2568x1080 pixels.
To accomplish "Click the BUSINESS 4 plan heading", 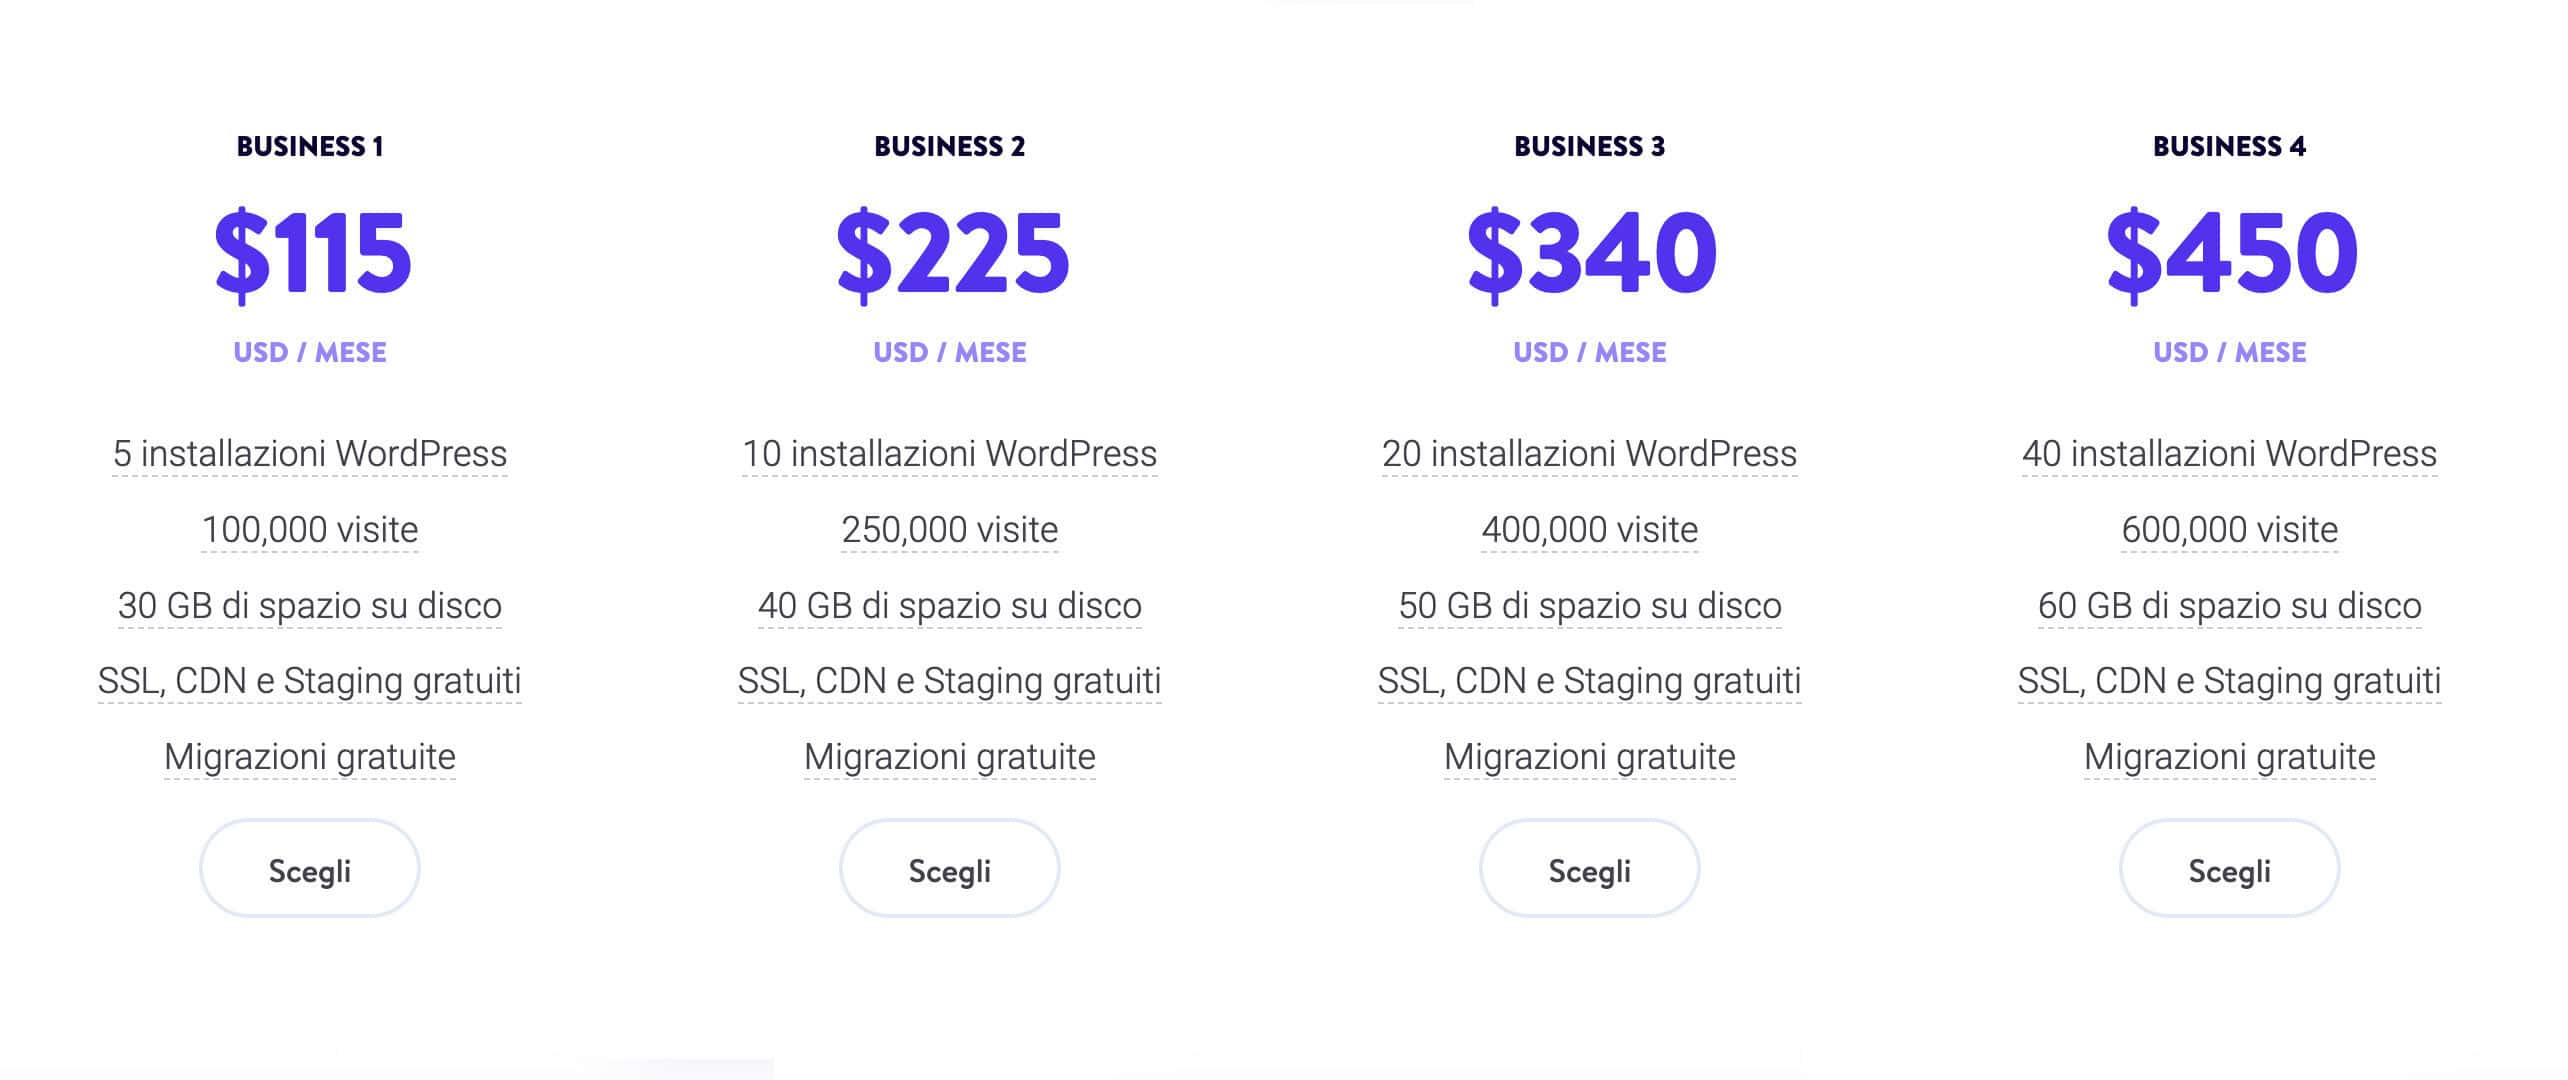I will pyautogui.click(x=2228, y=146).
